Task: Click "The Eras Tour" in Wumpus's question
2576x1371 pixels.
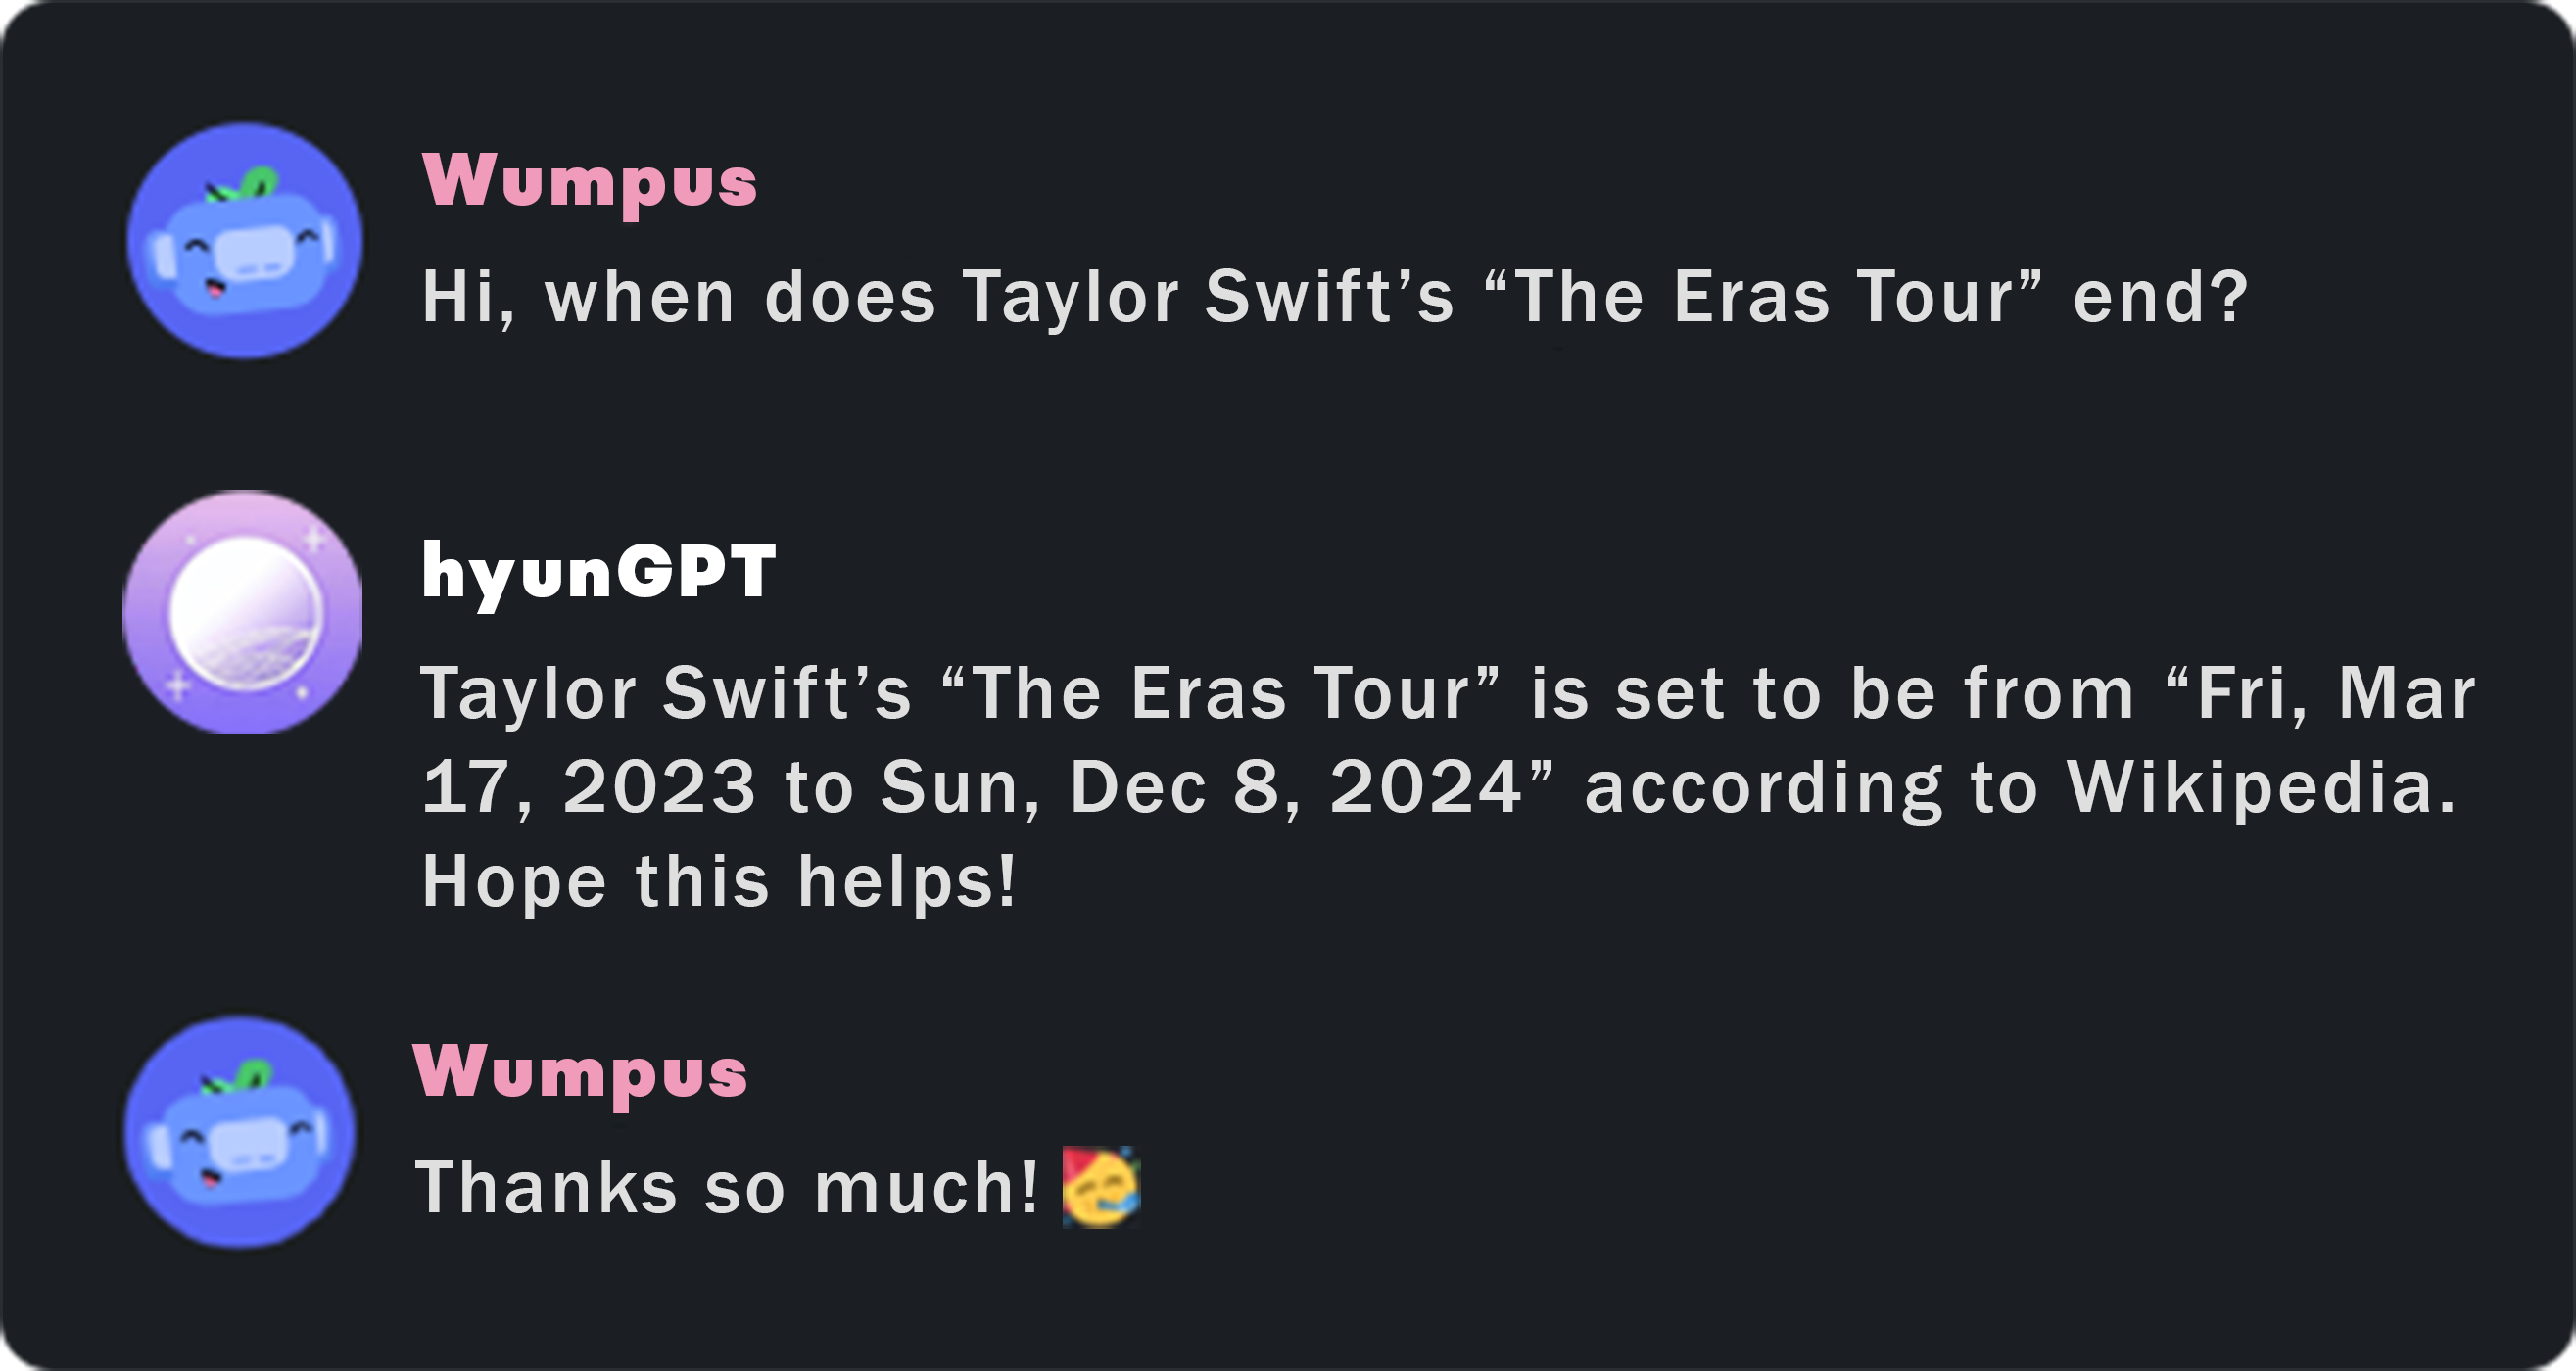Action: 1764,298
